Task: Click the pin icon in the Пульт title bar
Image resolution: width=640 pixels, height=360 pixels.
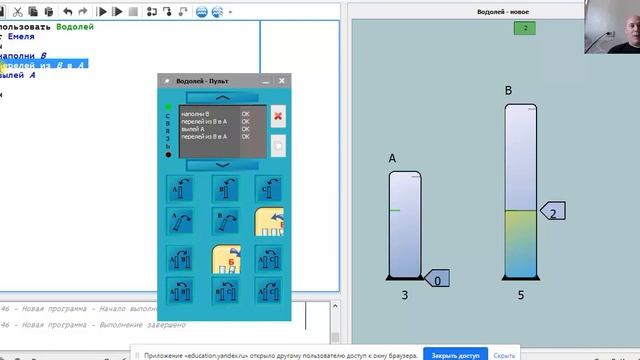Action: (x=167, y=81)
